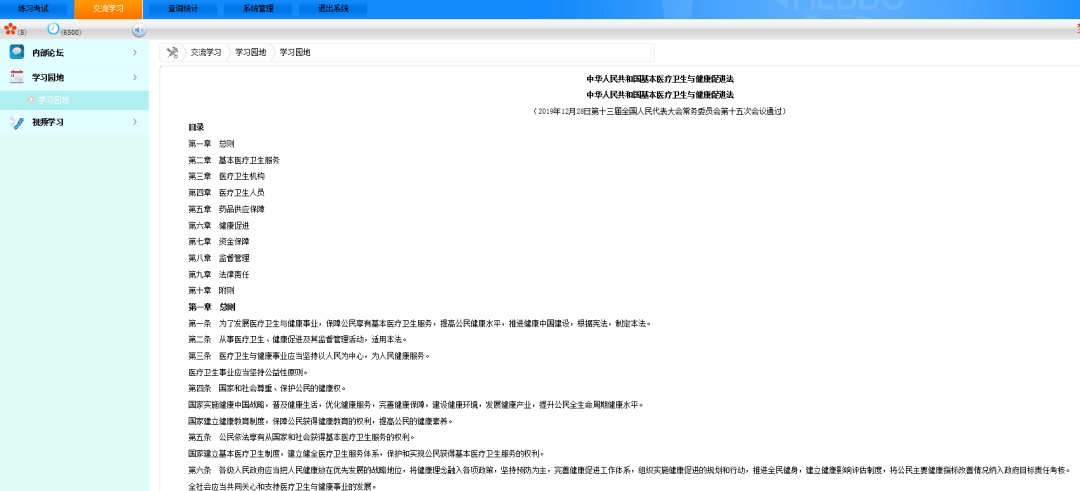Image resolution: width=1080 pixels, height=491 pixels.
Task: Click the 视频学习 icon in sidebar
Action: point(17,122)
